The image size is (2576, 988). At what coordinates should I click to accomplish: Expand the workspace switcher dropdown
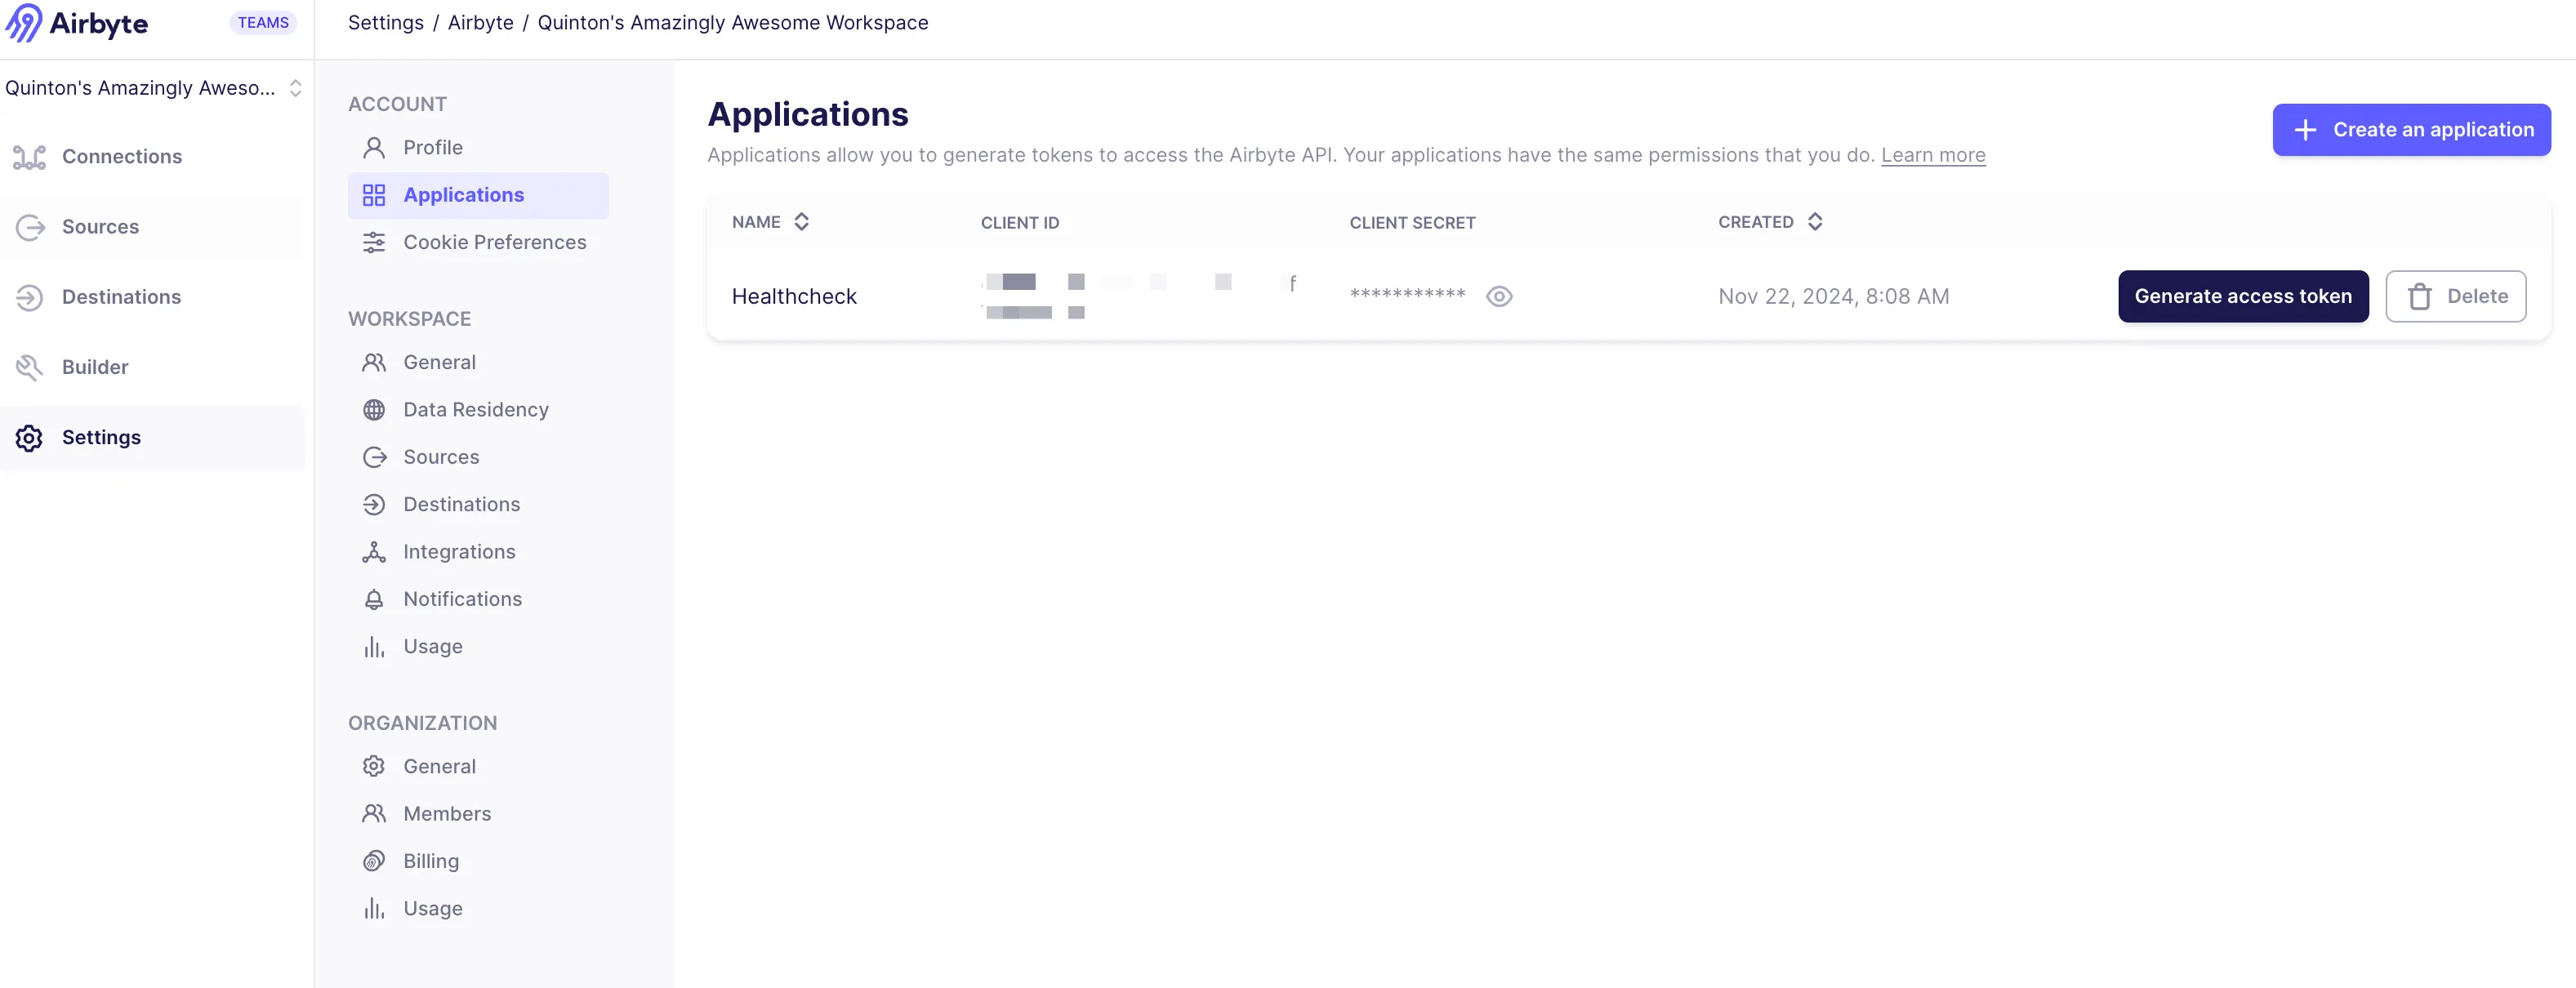(295, 88)
